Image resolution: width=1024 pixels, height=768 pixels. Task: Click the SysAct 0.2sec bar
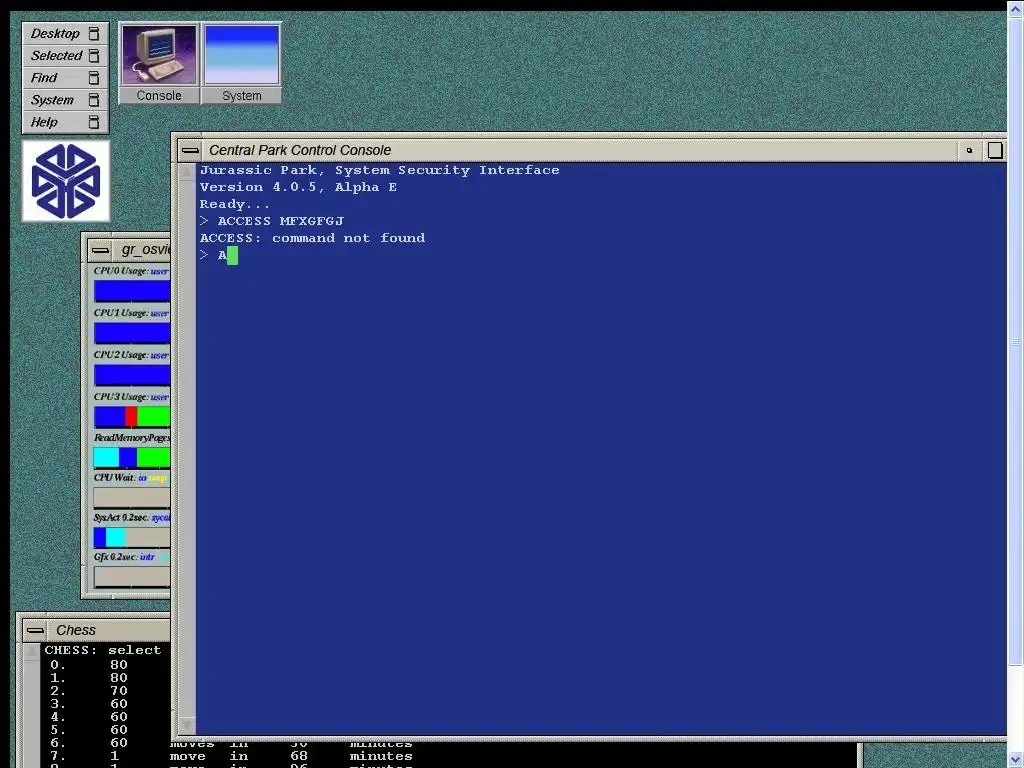pos(132,537)
